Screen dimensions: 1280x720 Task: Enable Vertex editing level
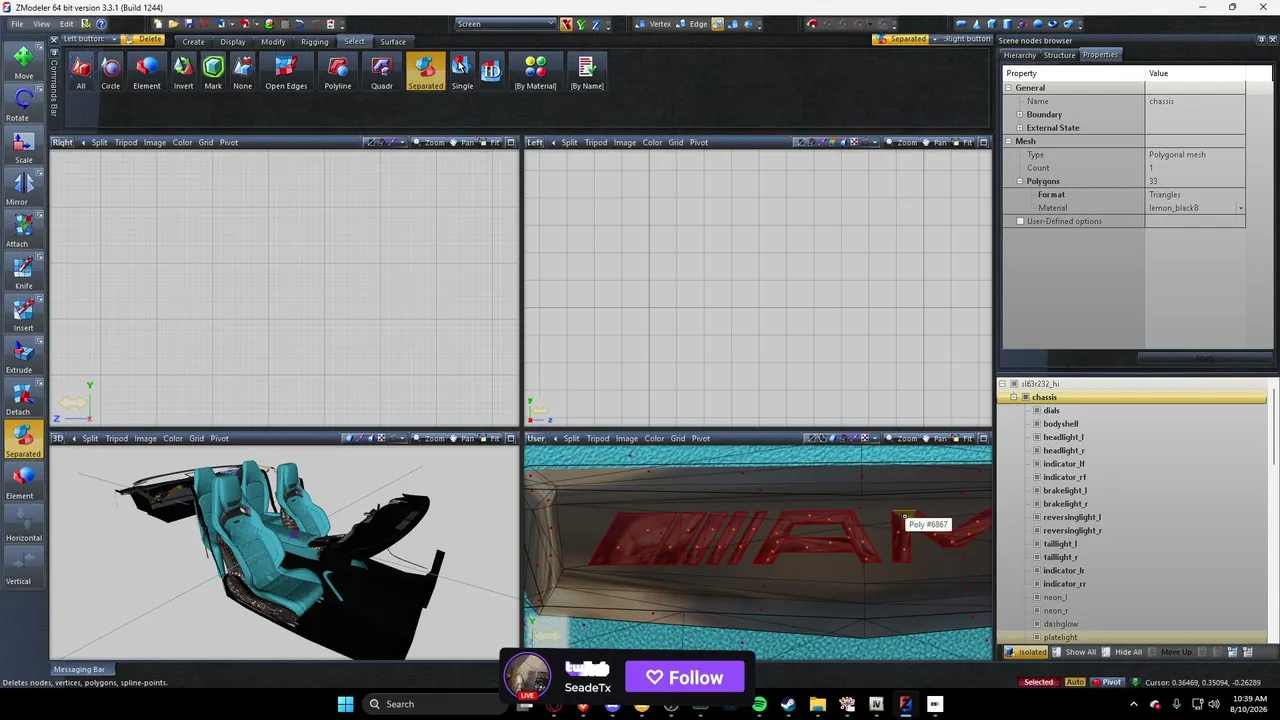(654, 24)
